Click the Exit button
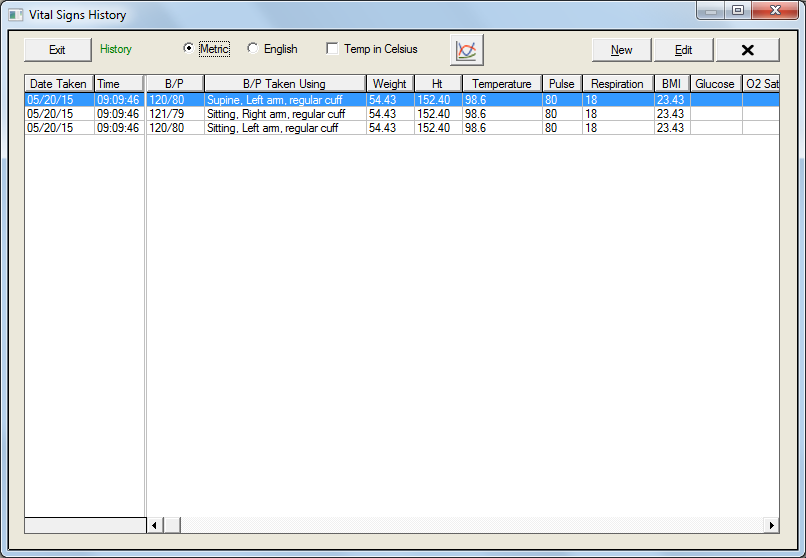The image size is (806, 558). [x=57, y=50]
